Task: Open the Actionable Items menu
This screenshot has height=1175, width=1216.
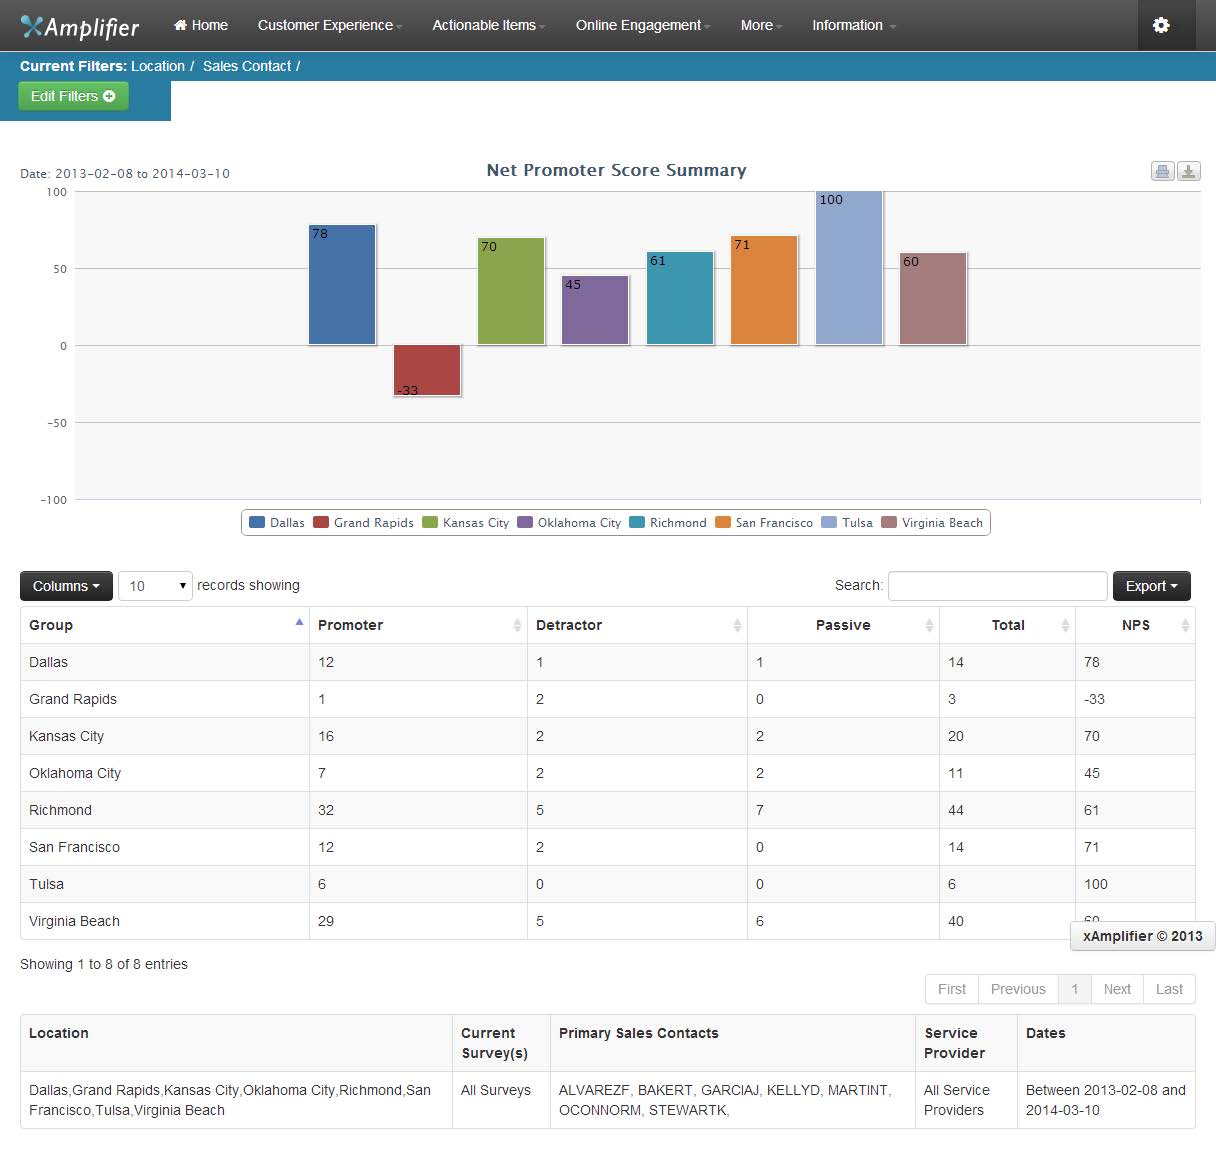Action: click(488, 25)
